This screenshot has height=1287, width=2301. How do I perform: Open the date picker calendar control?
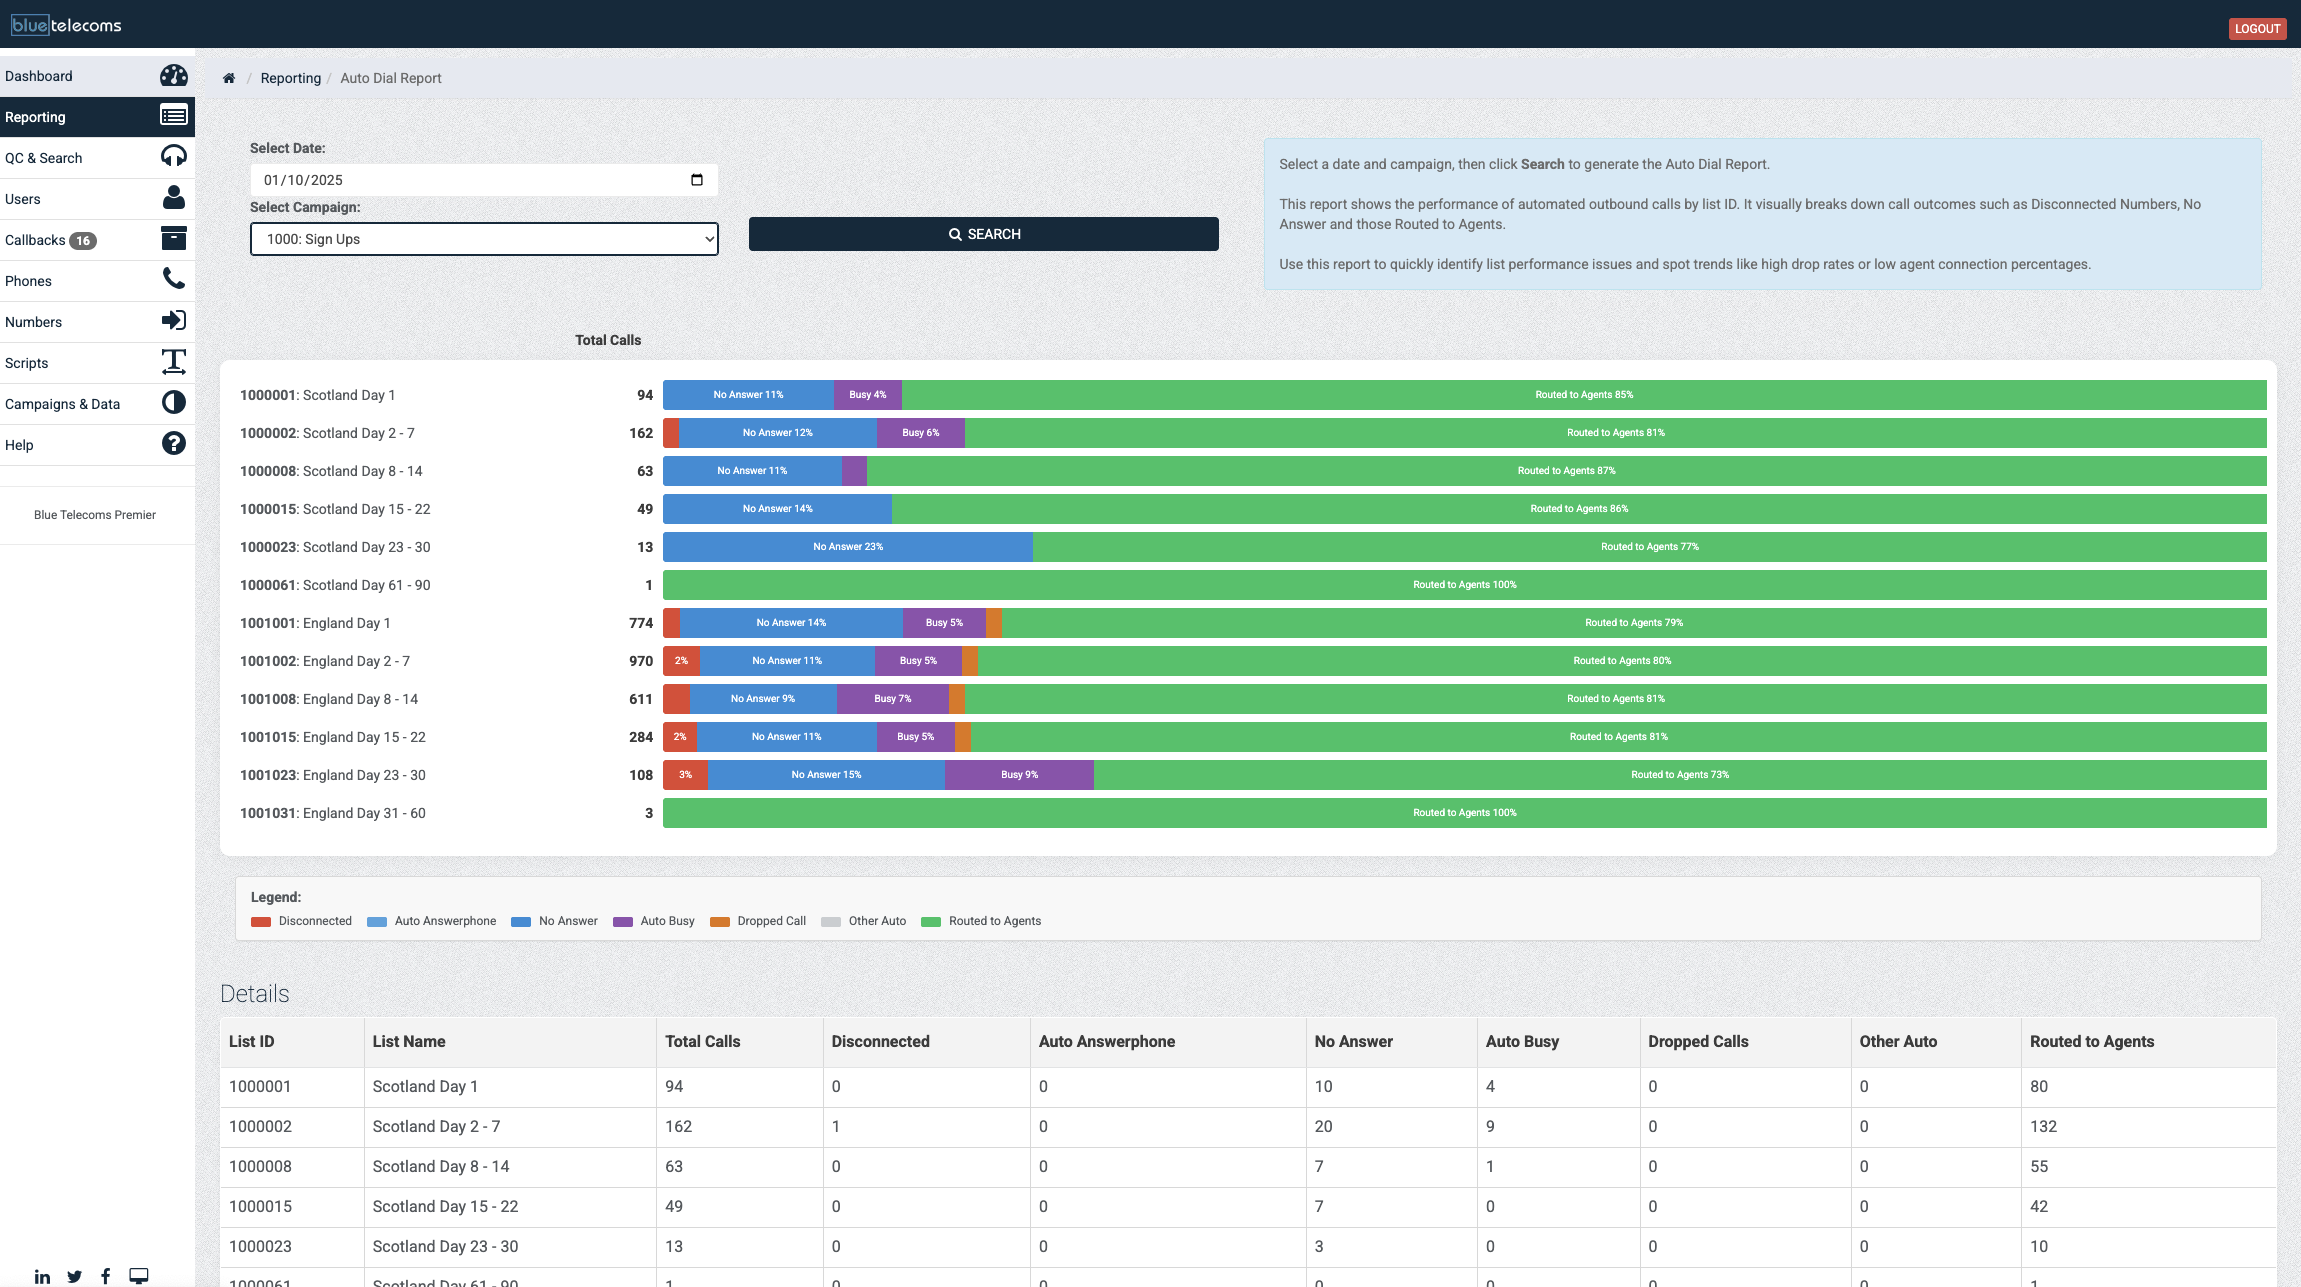tap(698, 179)
